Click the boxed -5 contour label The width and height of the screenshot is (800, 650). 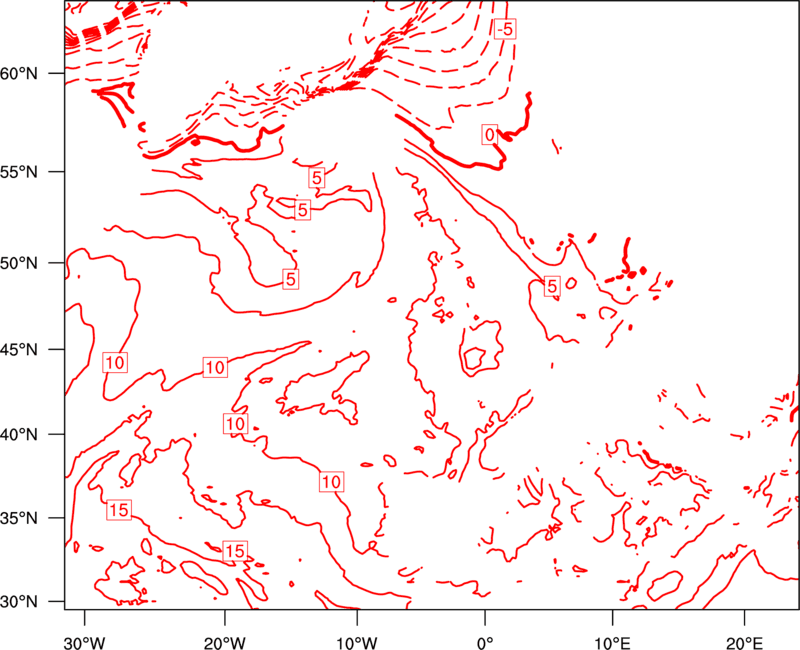505,29
